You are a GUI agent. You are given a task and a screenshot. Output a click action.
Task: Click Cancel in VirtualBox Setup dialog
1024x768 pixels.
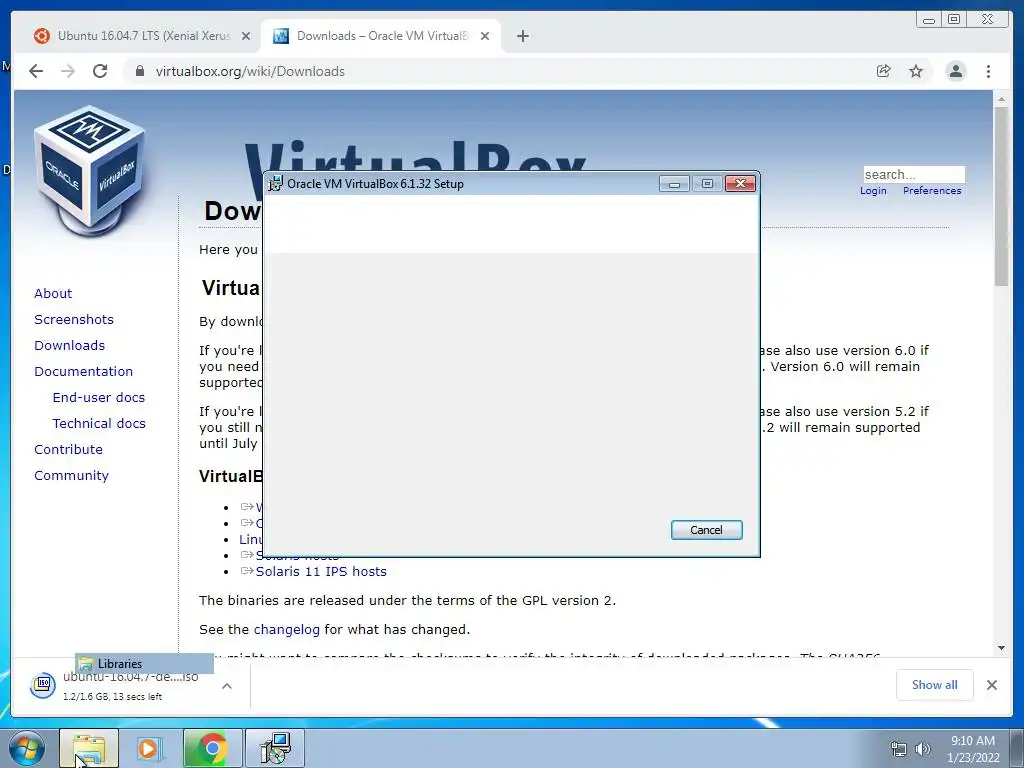(x=707, y=530)
